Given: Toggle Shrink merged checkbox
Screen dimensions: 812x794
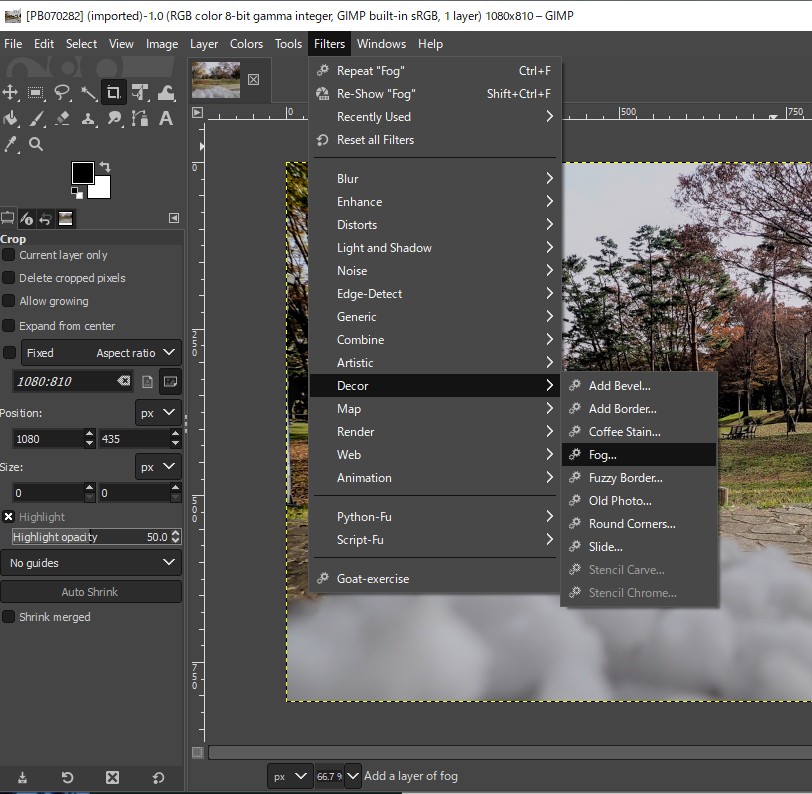Looking at the screenshot, I should 8,617.
